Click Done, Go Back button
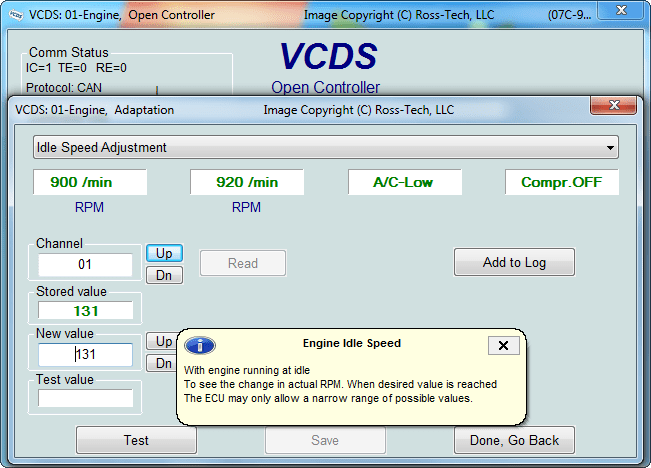The width and height of the screenshot is (651, 468). pos(514,440)
